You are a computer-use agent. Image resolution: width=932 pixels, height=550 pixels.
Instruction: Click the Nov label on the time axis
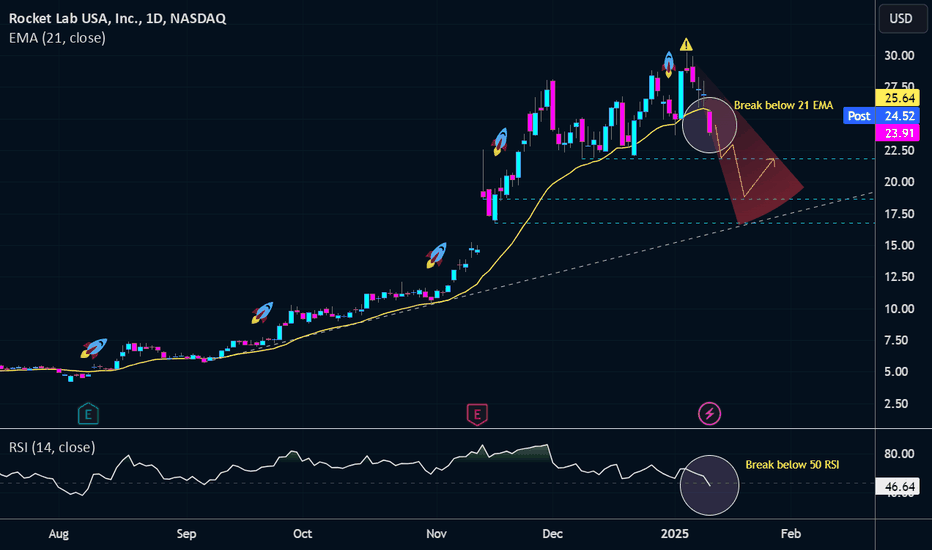pos(436,533)
